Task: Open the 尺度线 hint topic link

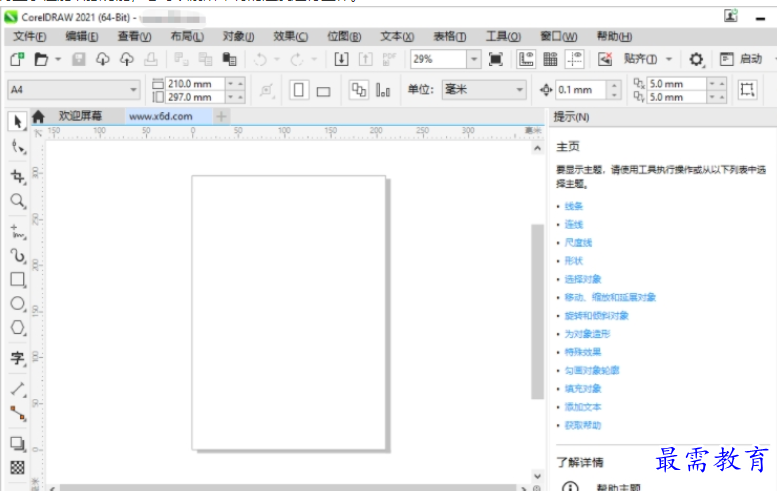Action: (578, 243)
